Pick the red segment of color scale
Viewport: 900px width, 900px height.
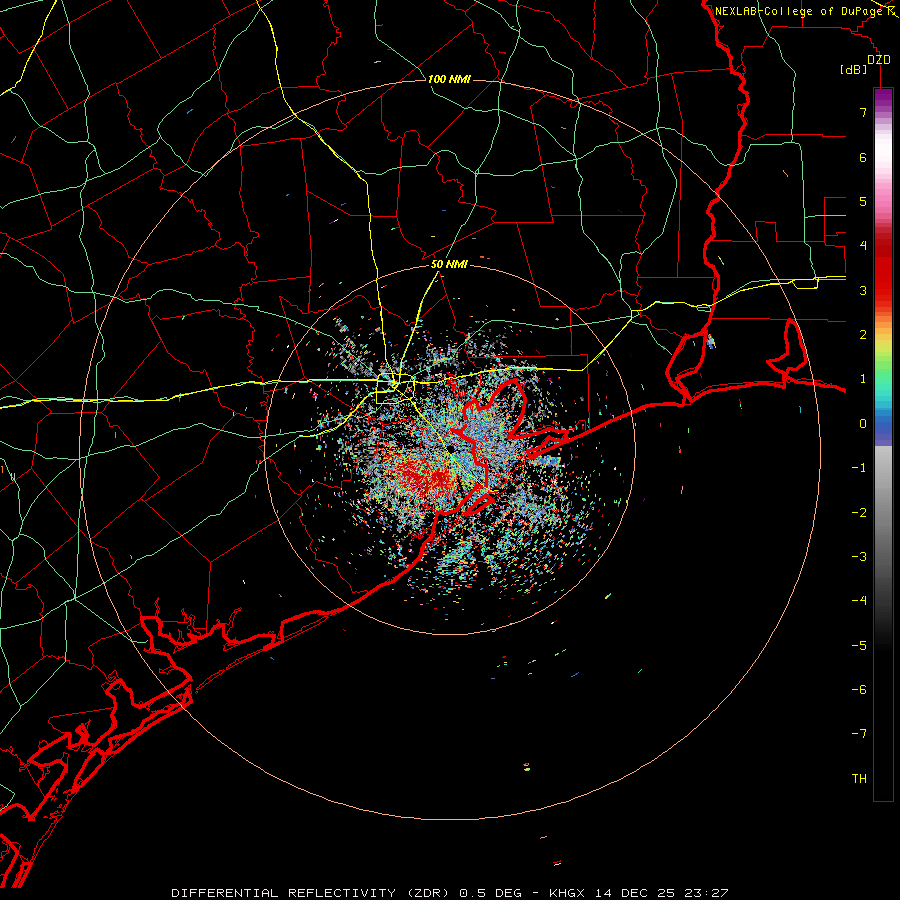pyautogui.click(x=883, y=270)
